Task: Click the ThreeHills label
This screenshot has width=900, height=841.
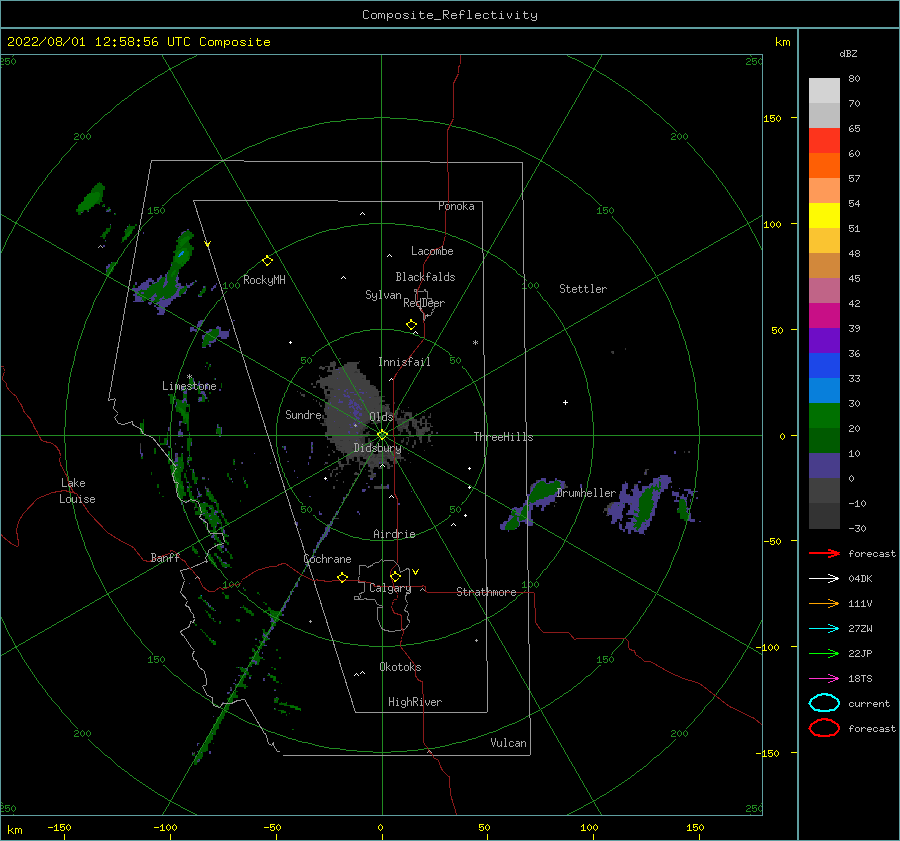Action: tap(503, 437)
